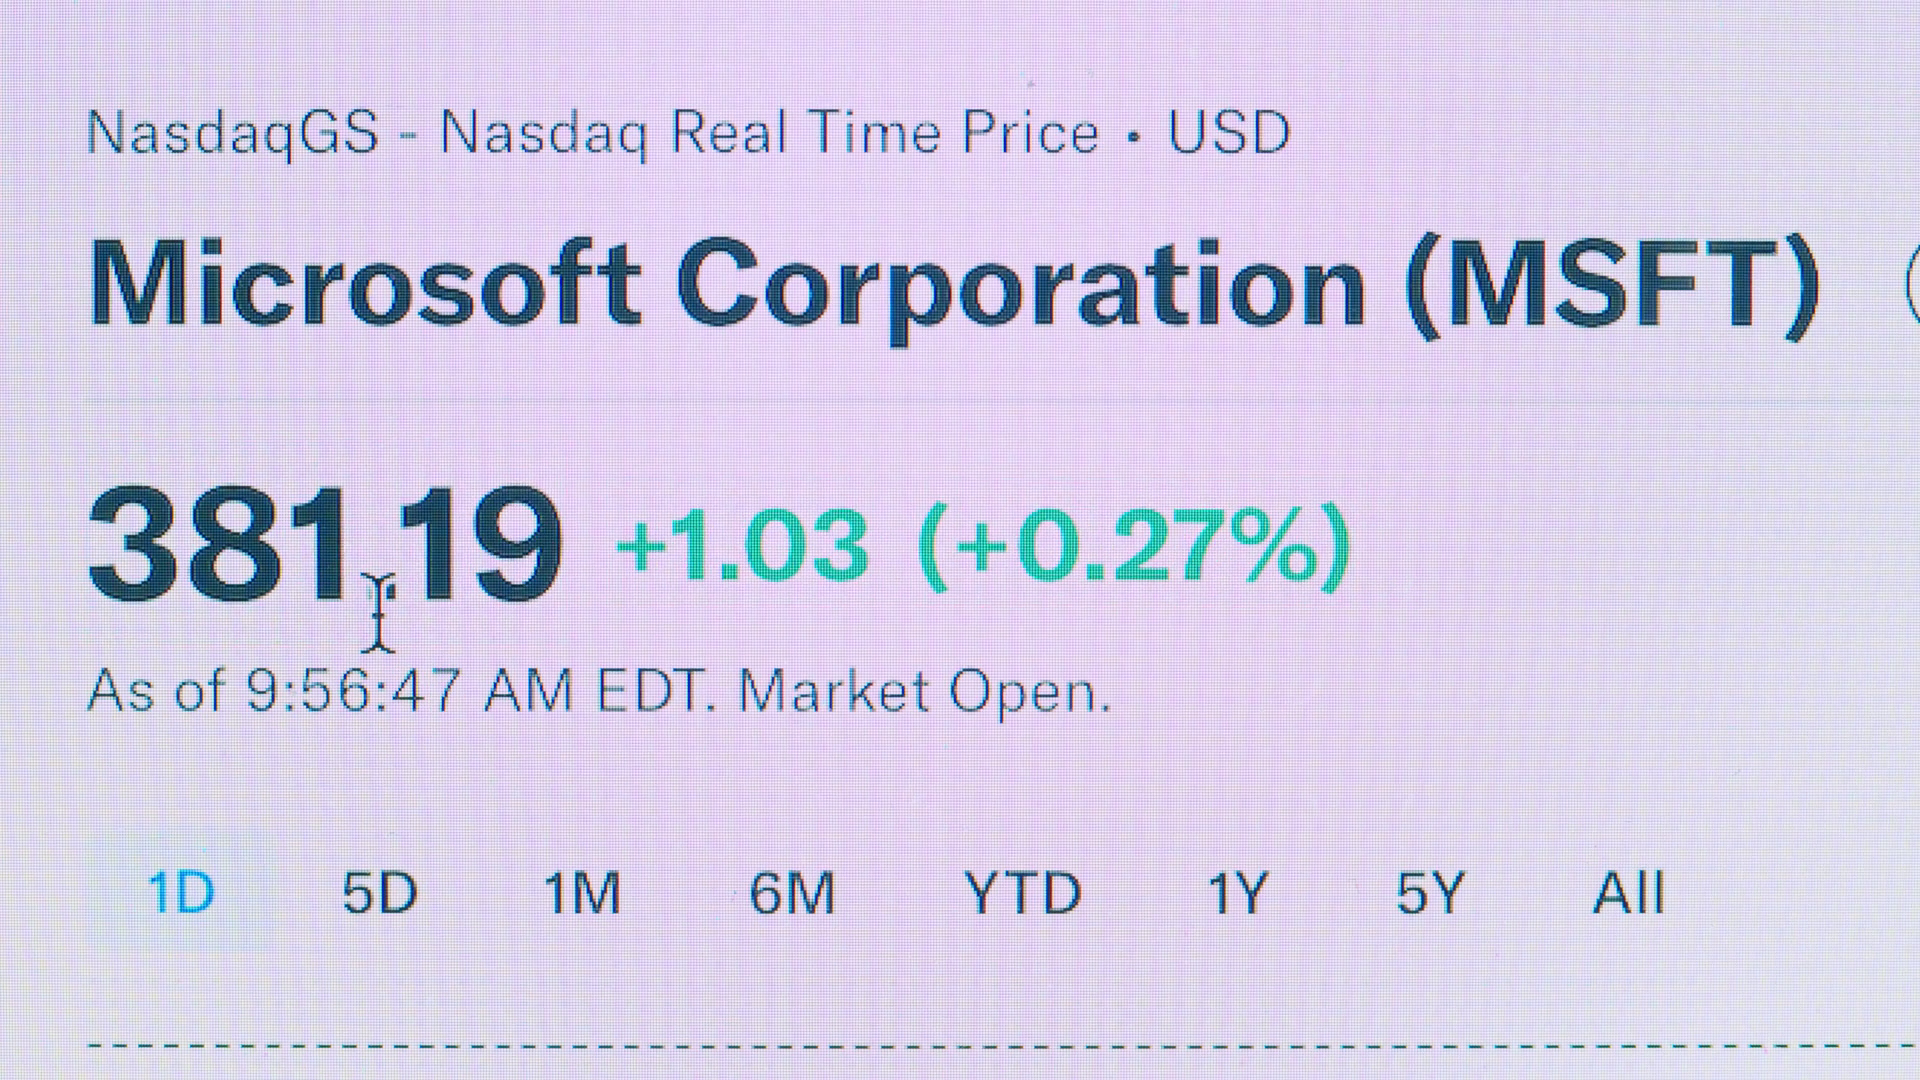The image size is (1920, 1080).
Task: Click the +1.03 price change value
Action: coord(742,547)
